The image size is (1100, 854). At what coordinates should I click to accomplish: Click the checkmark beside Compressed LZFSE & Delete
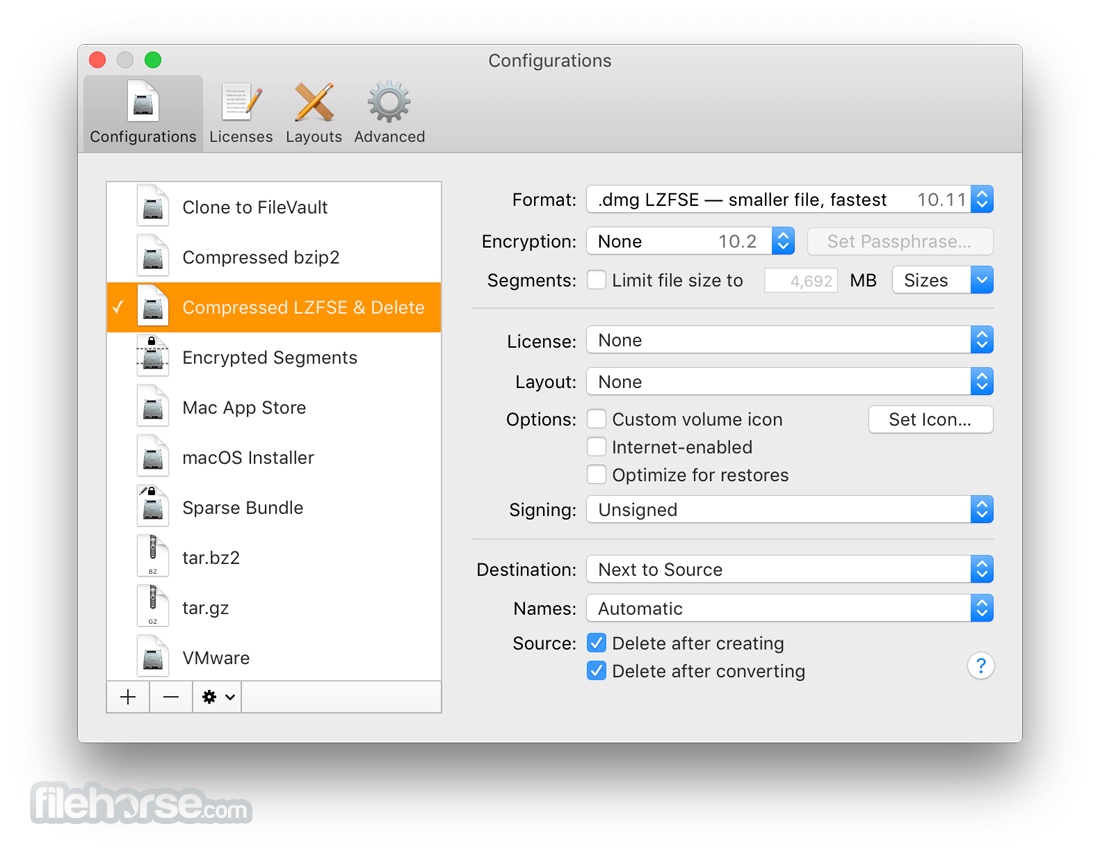119,307
